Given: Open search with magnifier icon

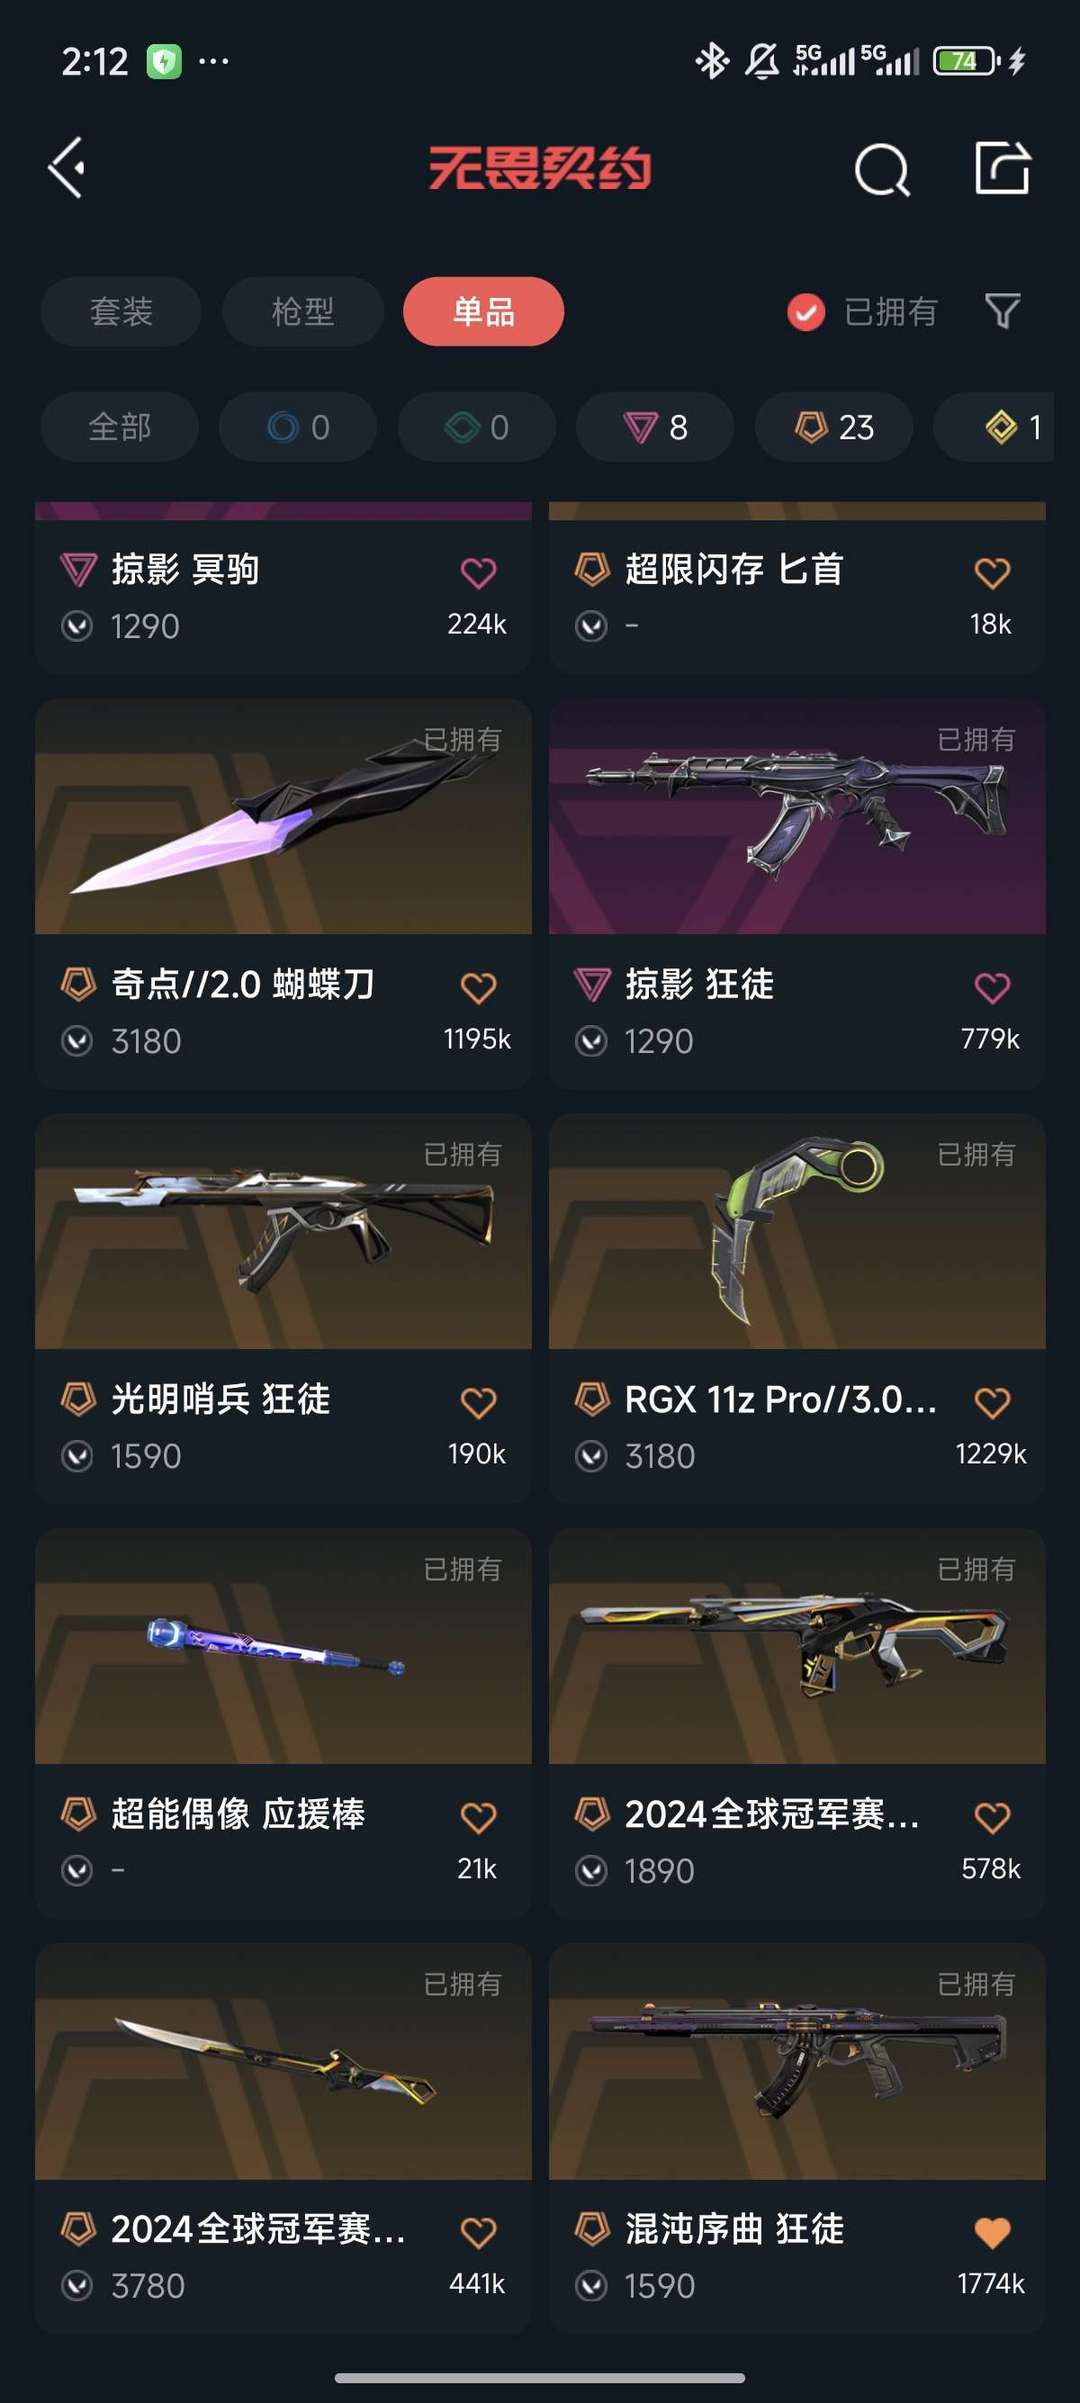Looking at the screenshot, I should coord(882,169).
